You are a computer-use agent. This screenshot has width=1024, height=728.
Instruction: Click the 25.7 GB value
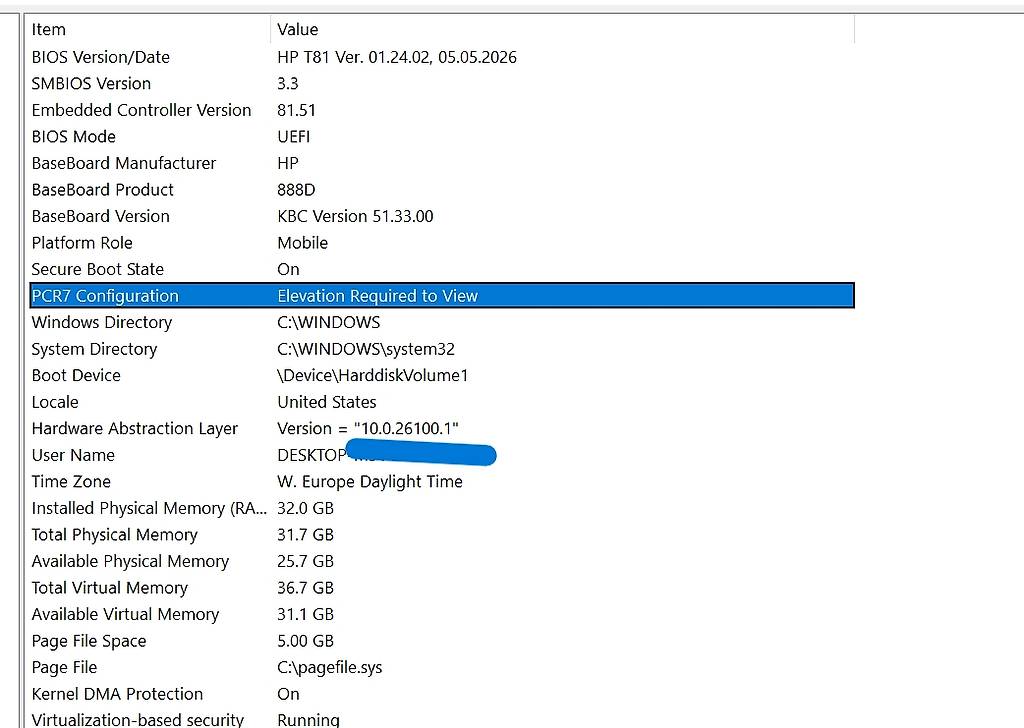305,562
